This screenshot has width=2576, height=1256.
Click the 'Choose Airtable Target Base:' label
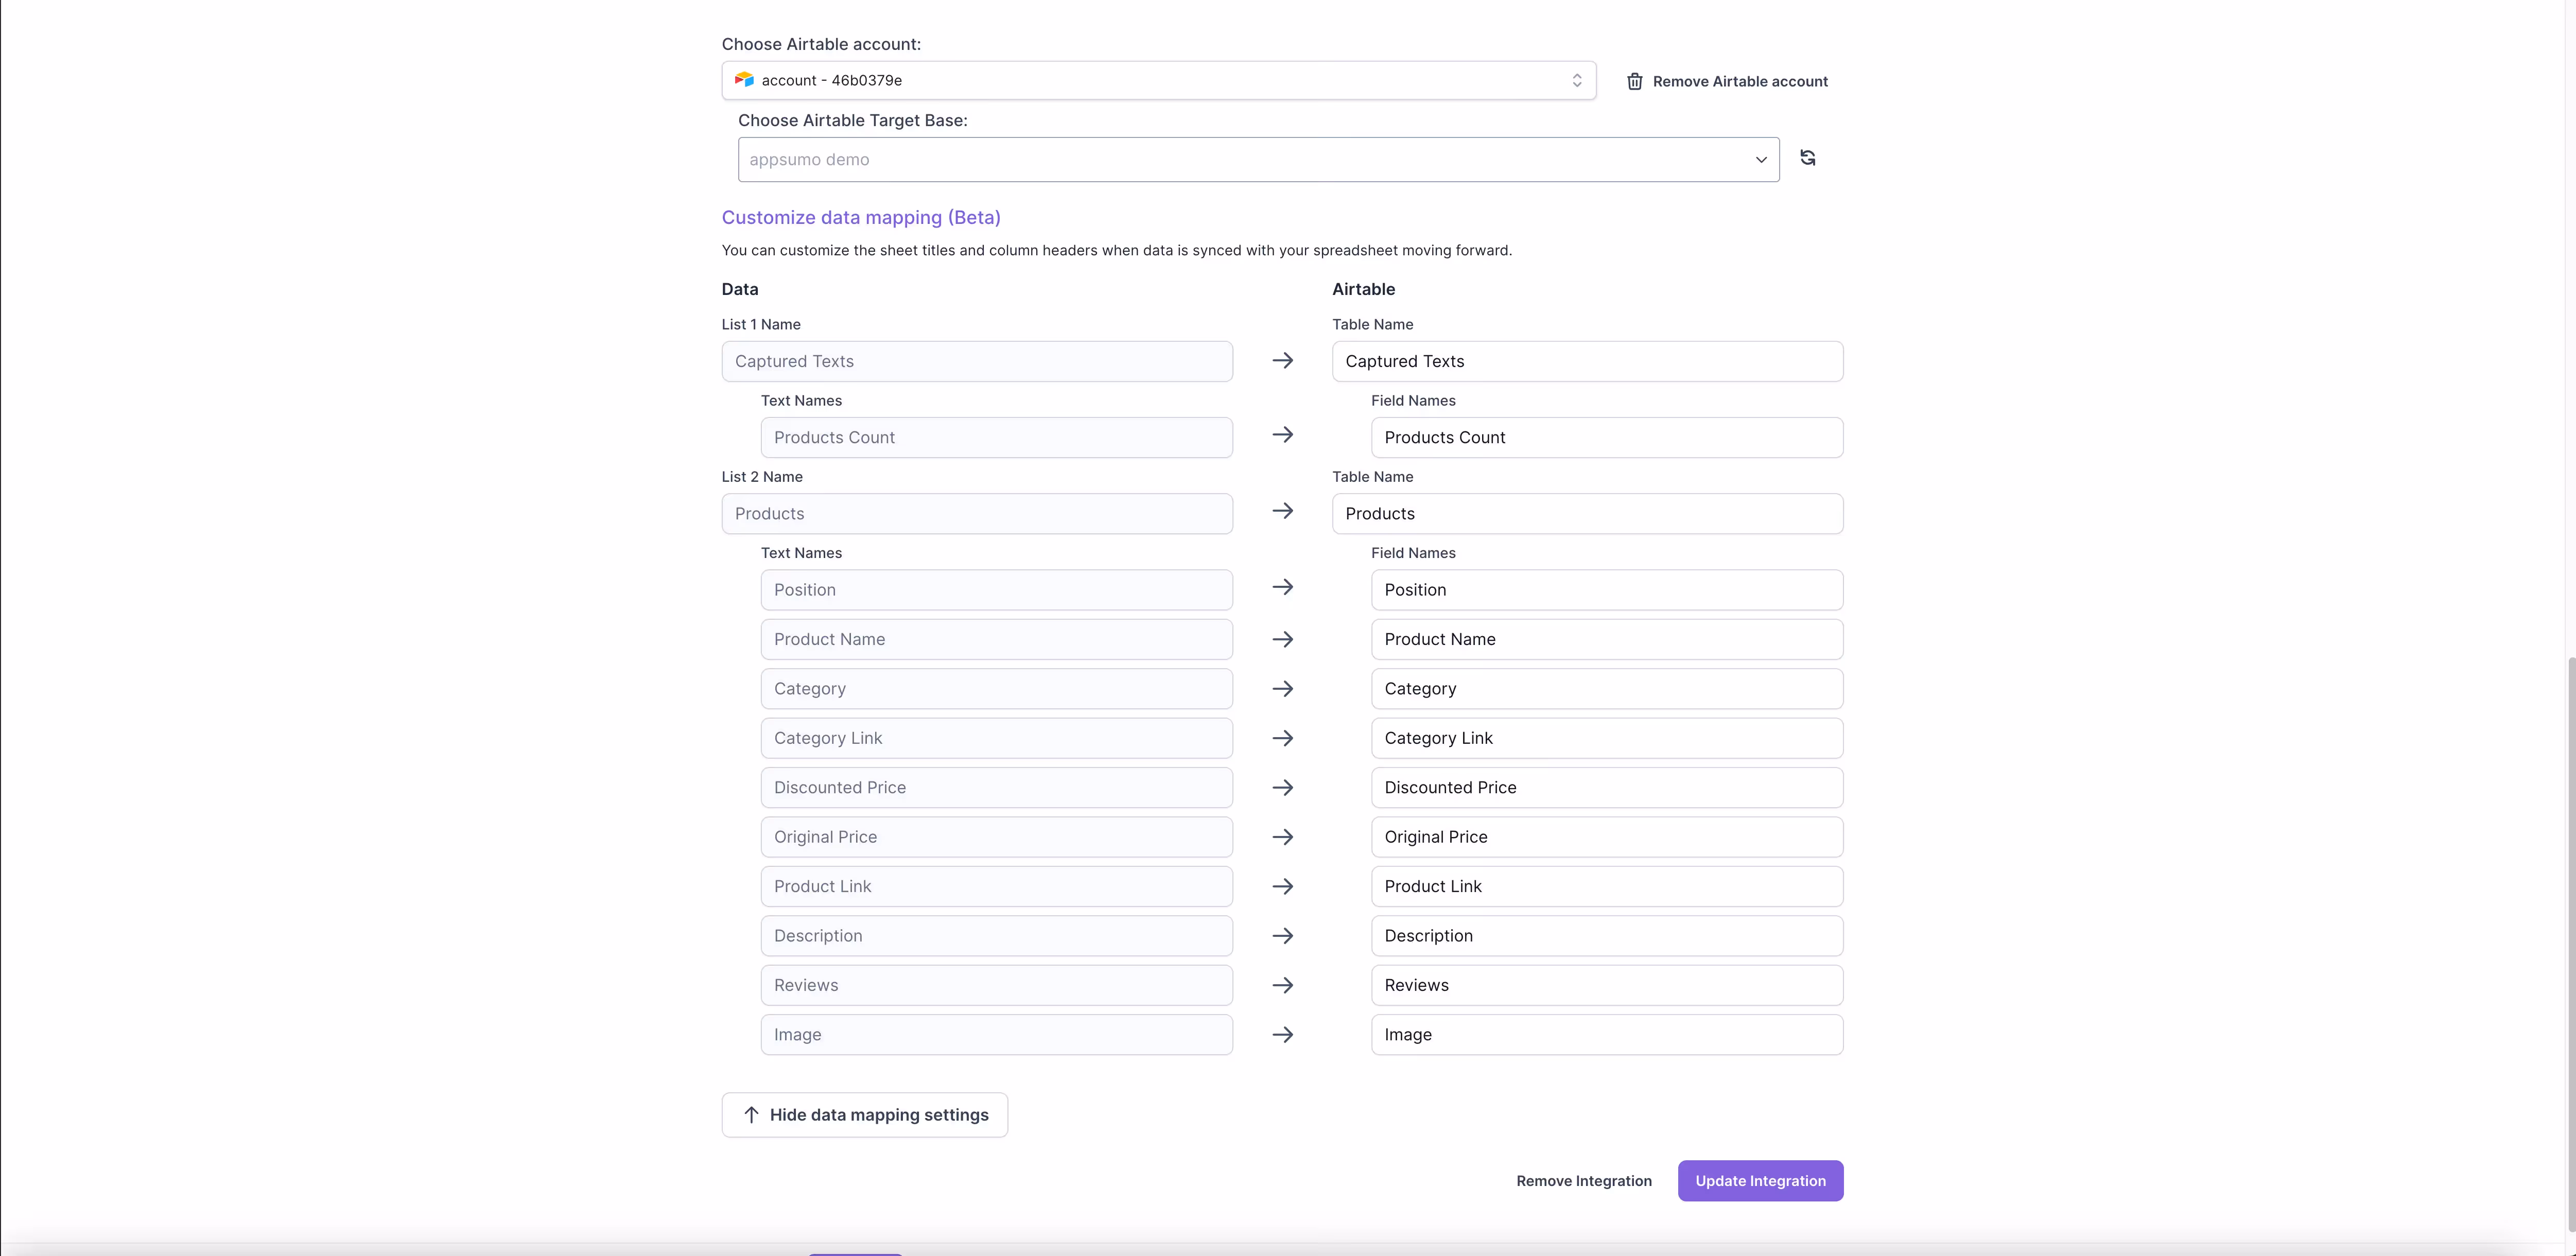(x=852, y=120)
